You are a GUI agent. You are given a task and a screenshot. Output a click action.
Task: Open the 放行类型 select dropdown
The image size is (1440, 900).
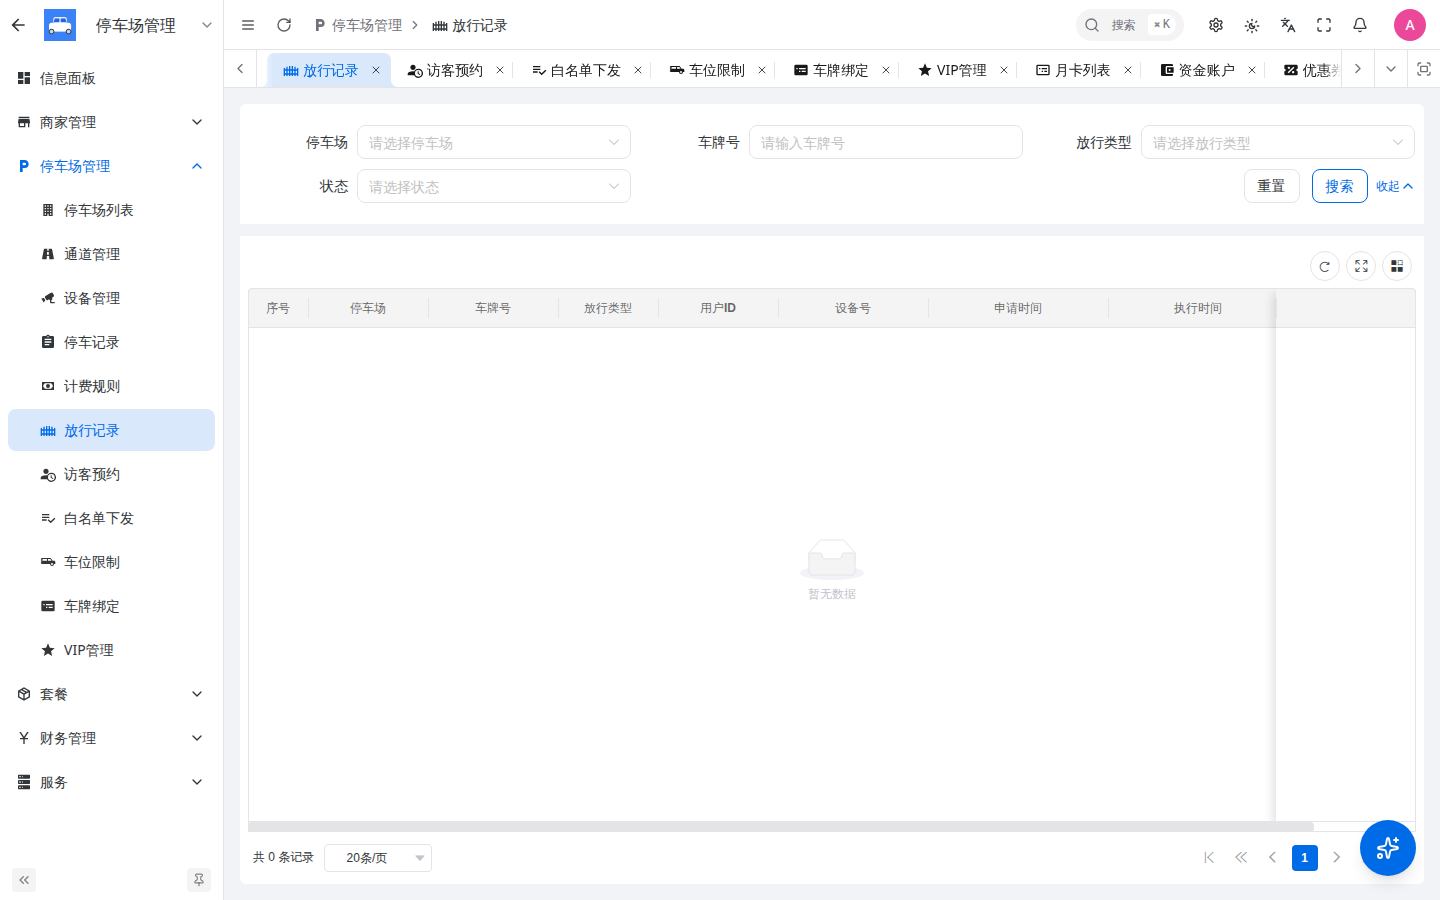[1278, 142]
